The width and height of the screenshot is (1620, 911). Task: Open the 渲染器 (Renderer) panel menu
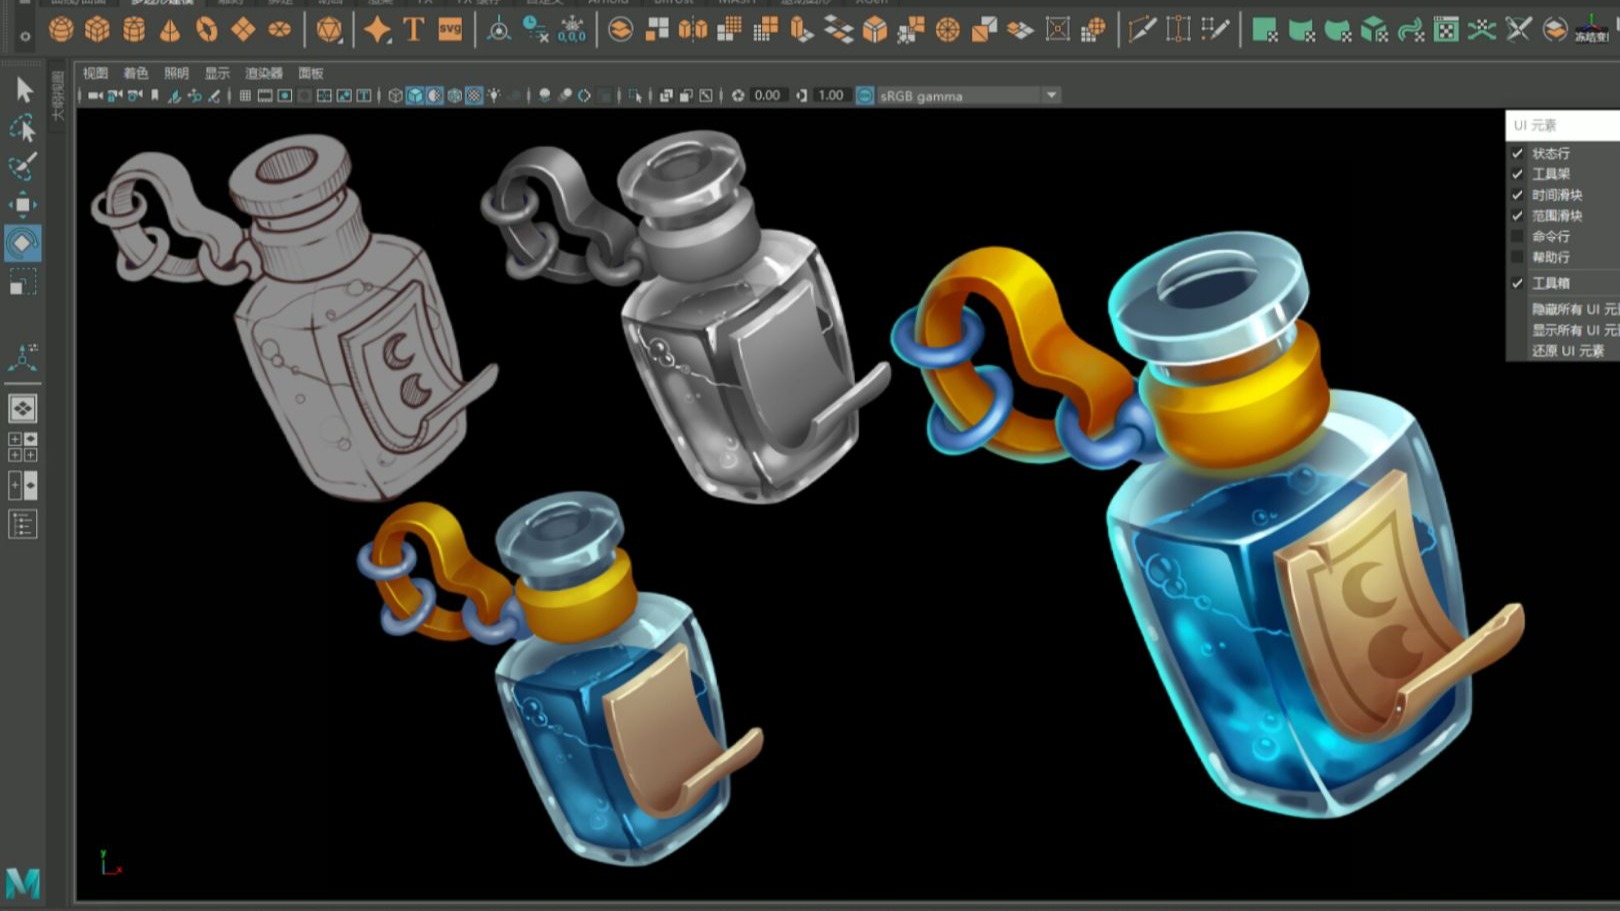point(264,73)
